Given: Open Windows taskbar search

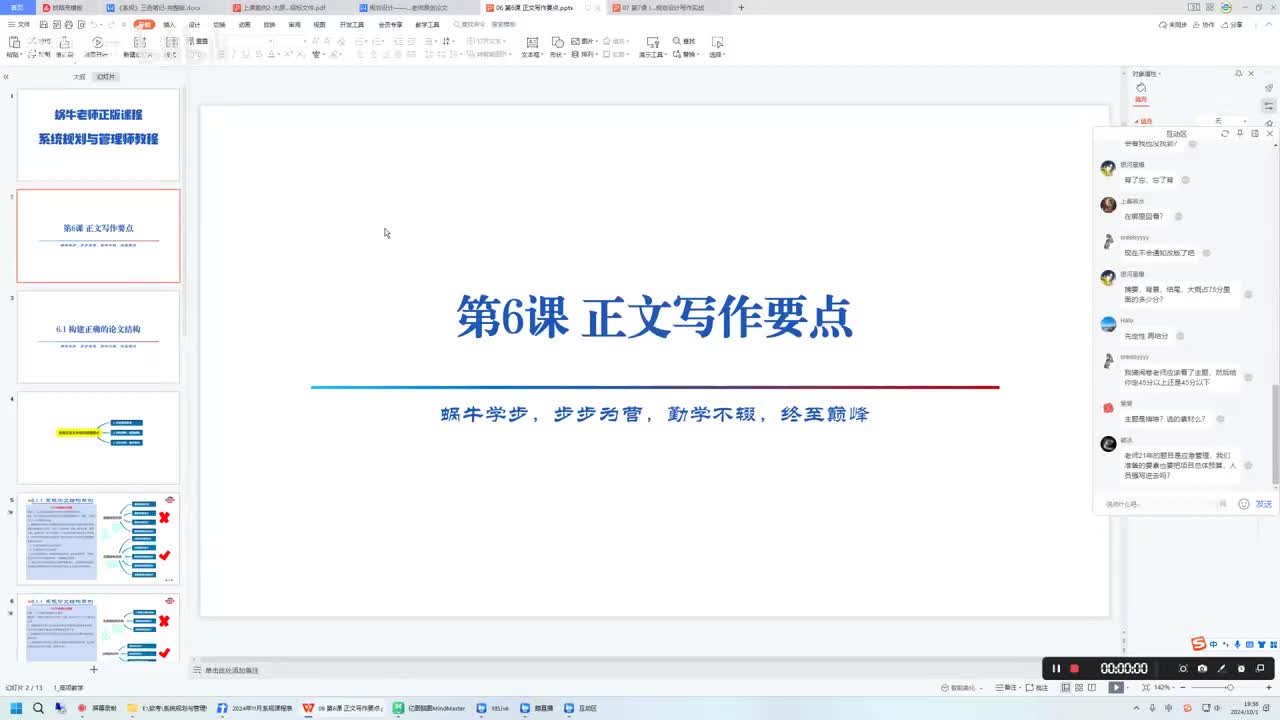Looking at the screenshot, I should [x=38, y=708].
